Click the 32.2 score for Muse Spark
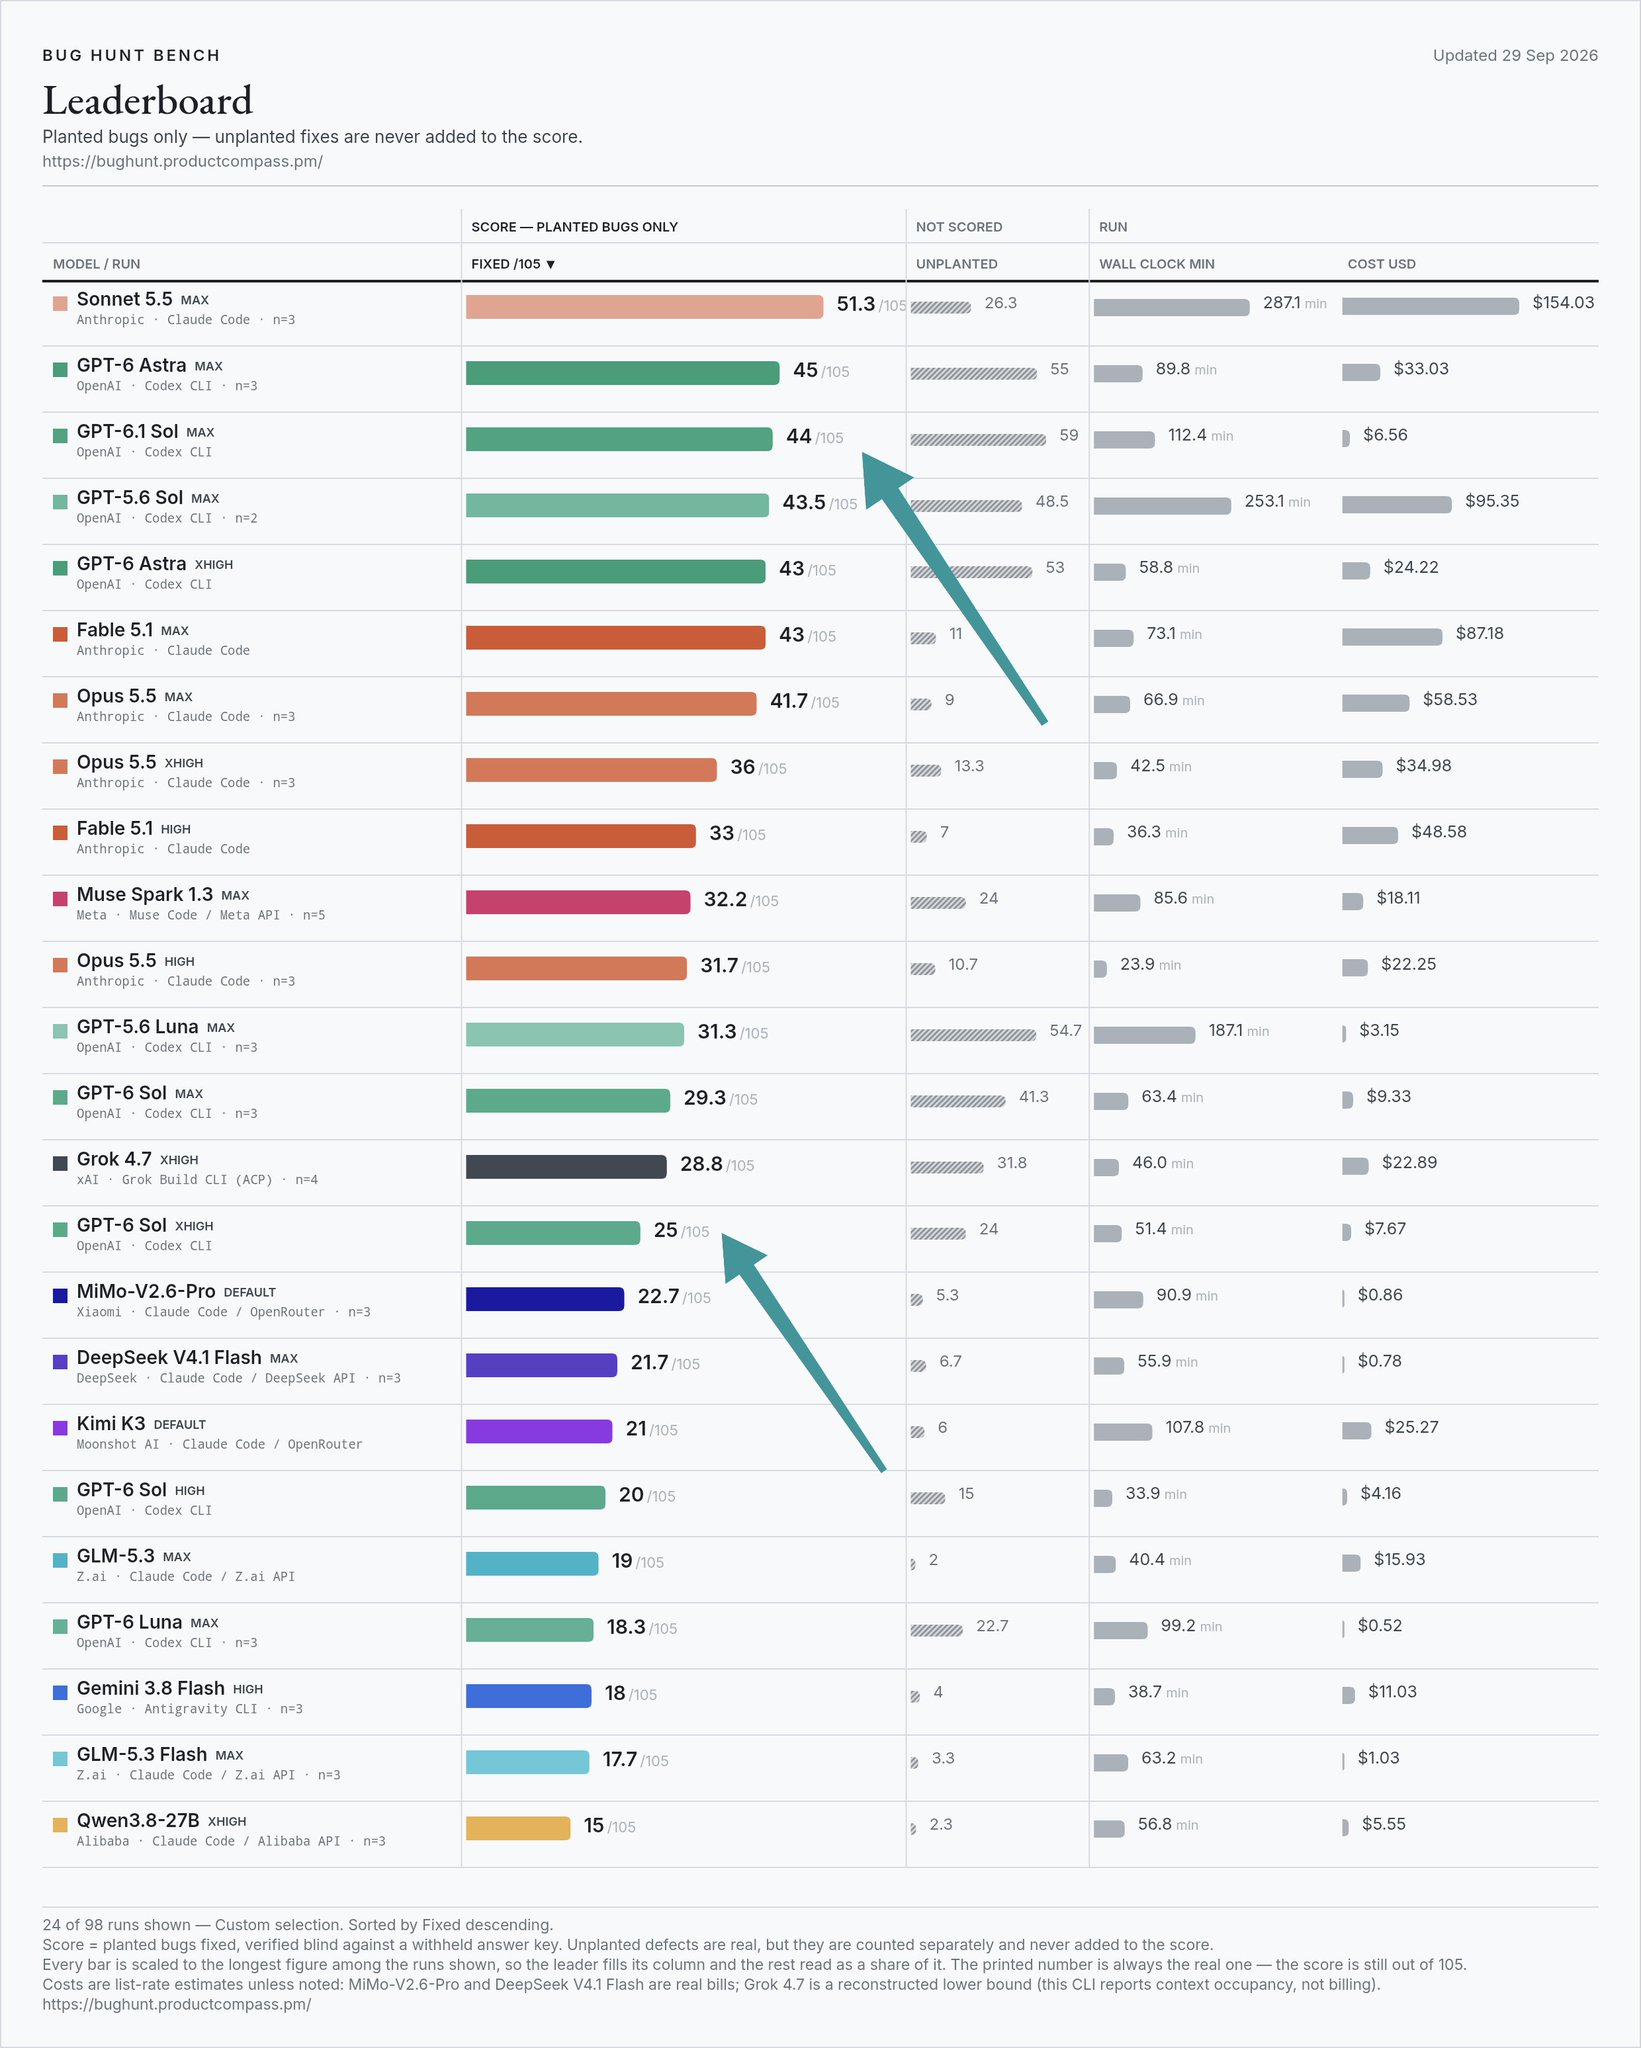This screenshot has height=2048, width=1641. pos(725,899)
